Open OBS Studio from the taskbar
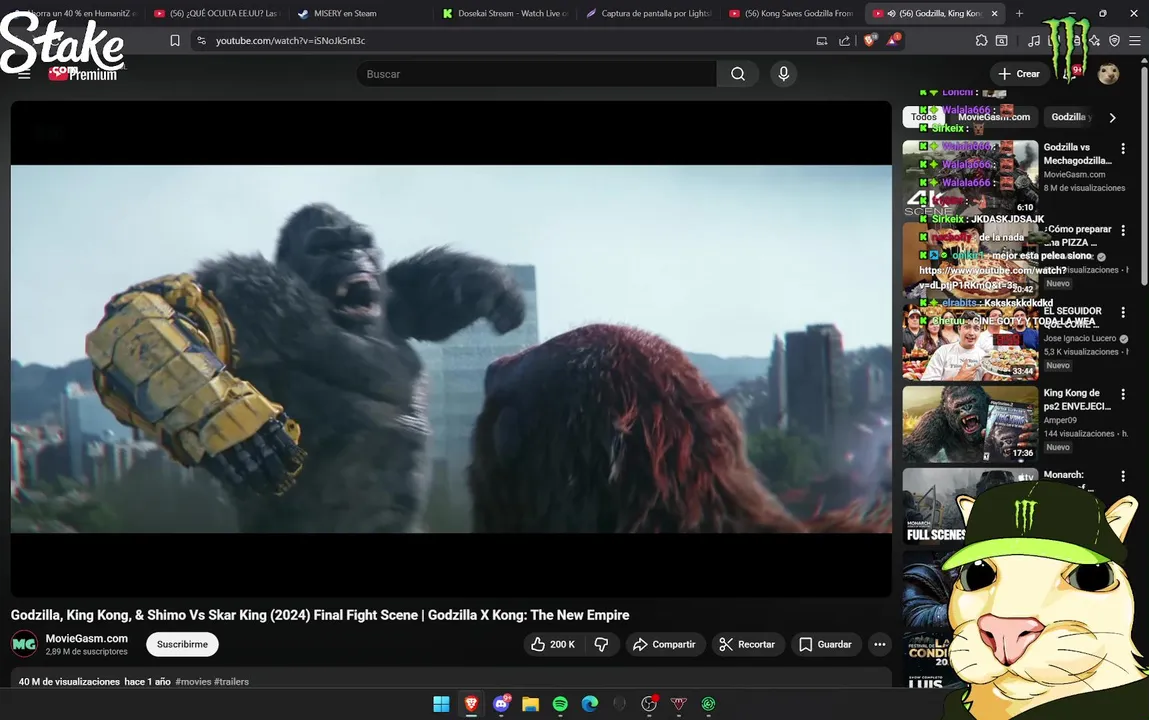Screen dimensions: 1149x720 click(649, 704)
